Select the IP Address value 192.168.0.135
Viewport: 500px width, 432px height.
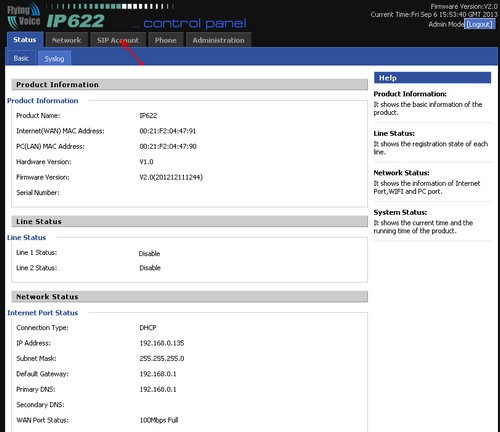coord(162,343)
